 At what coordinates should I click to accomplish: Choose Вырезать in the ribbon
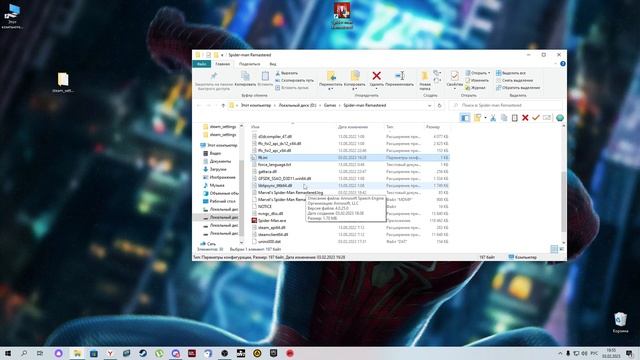pyautogui.click(x=287, y=73)
